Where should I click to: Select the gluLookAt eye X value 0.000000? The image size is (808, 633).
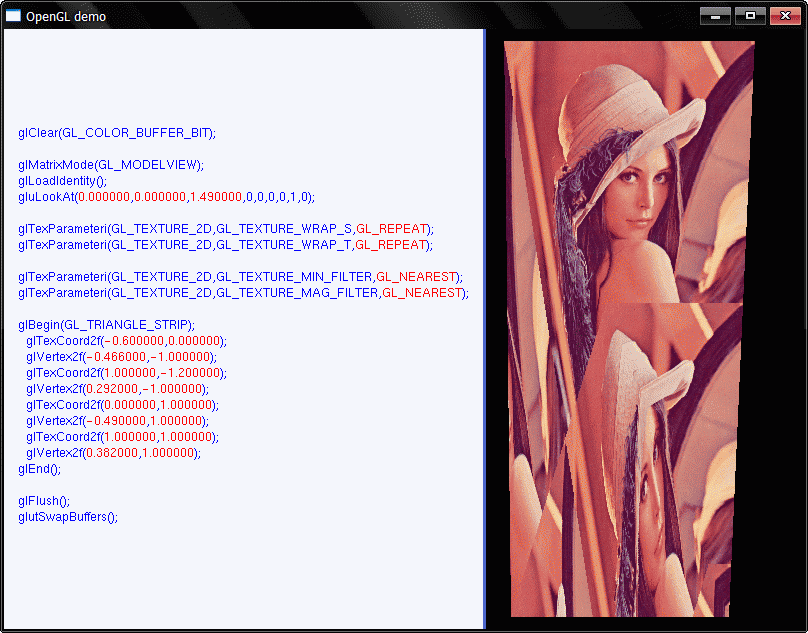coord(104,197)
